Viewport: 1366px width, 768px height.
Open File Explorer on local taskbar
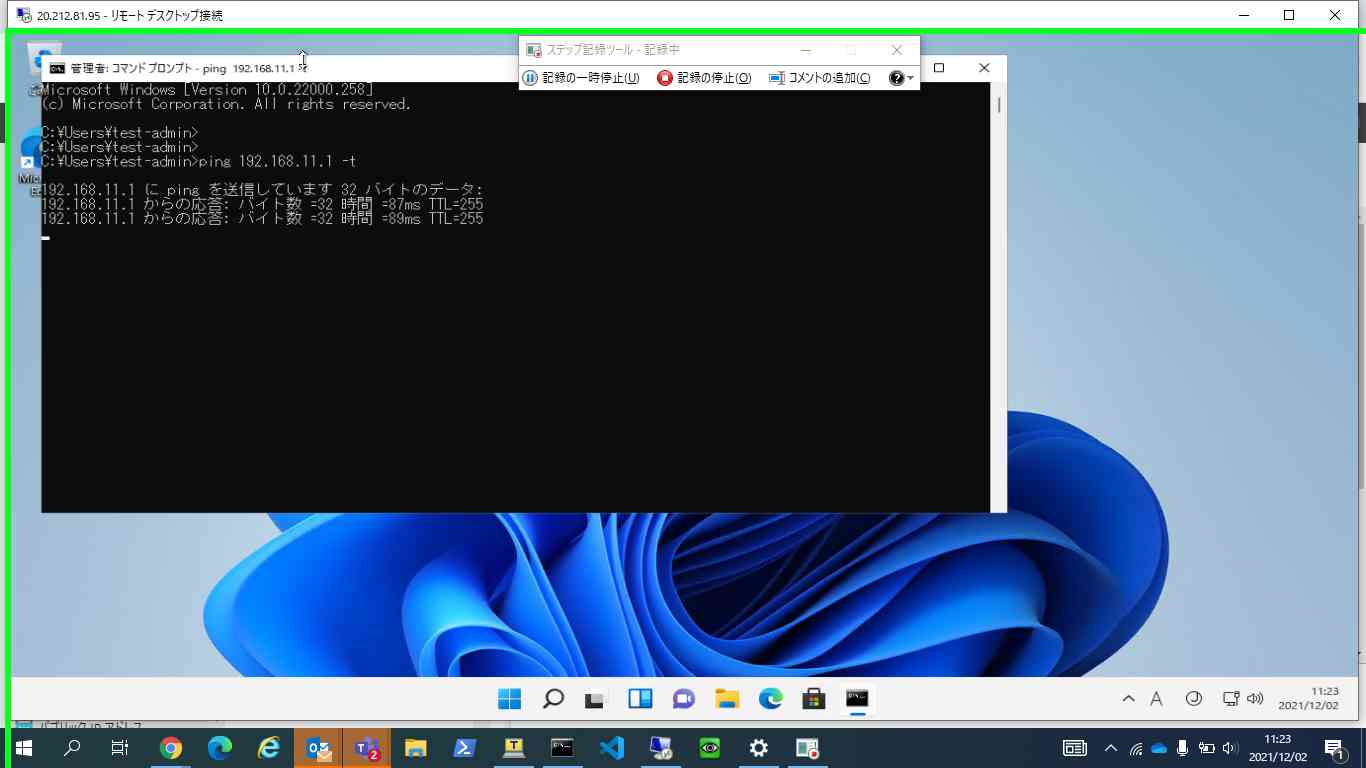click(x=415, y=748)
